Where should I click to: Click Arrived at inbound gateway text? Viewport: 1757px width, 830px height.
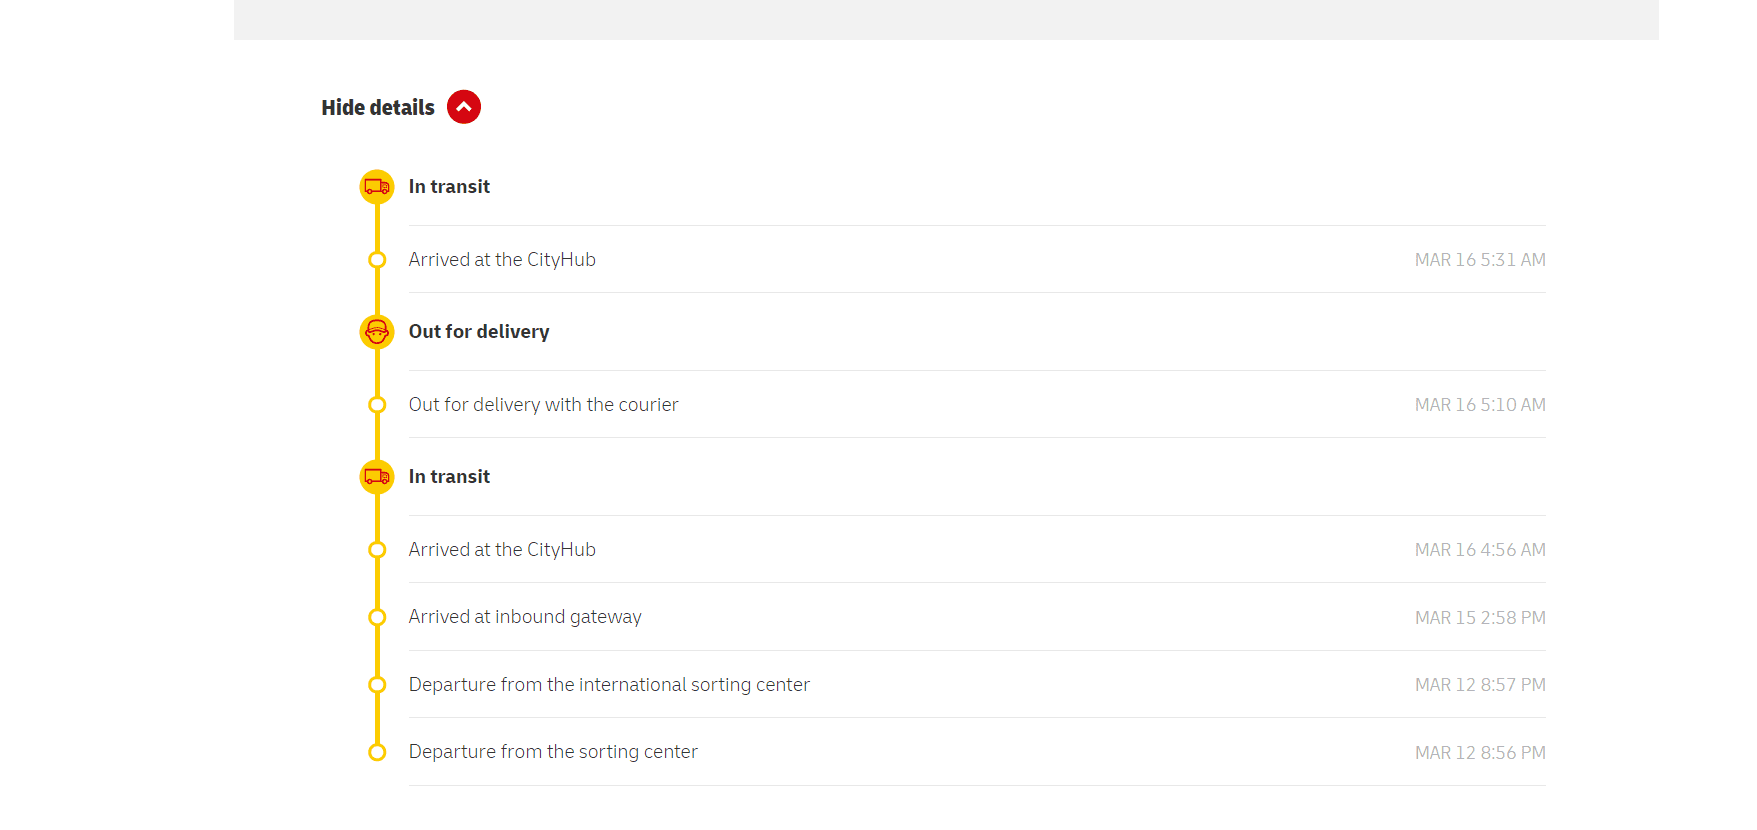click(x=525, y=617)
